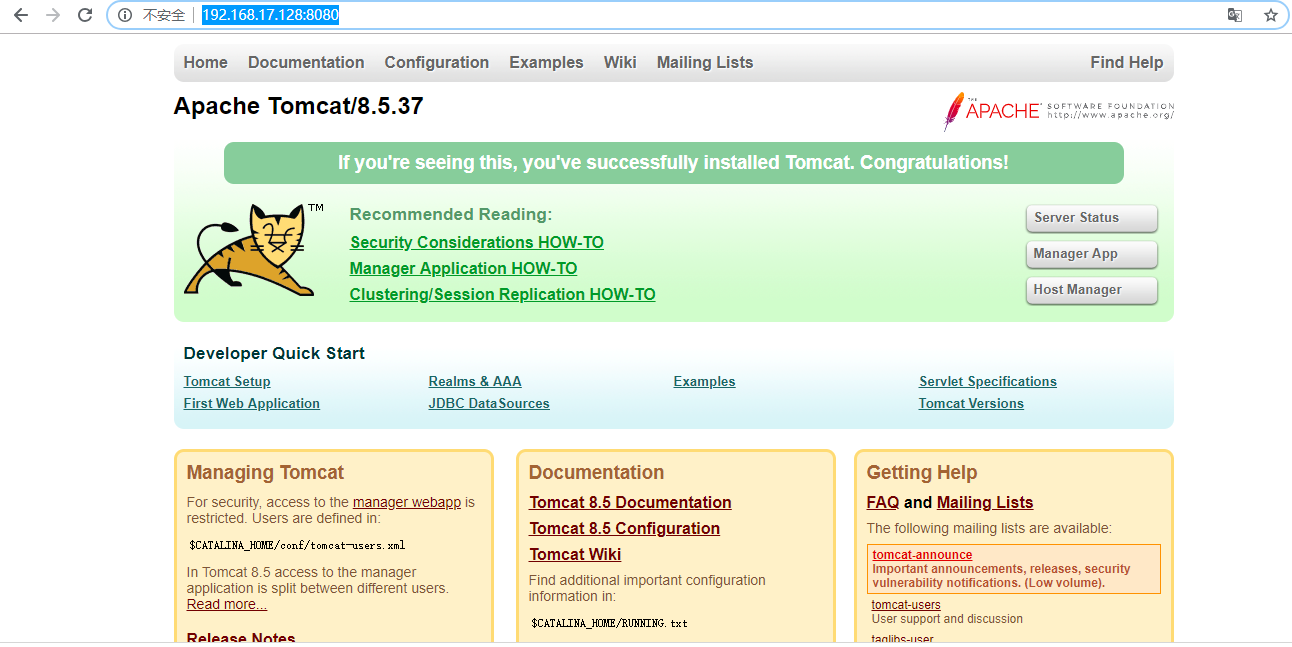Open Tomcat 8.5 Documentation link
Viewport: 1292px width, 647px height.
pyautogui.click(x=630, y=502)
